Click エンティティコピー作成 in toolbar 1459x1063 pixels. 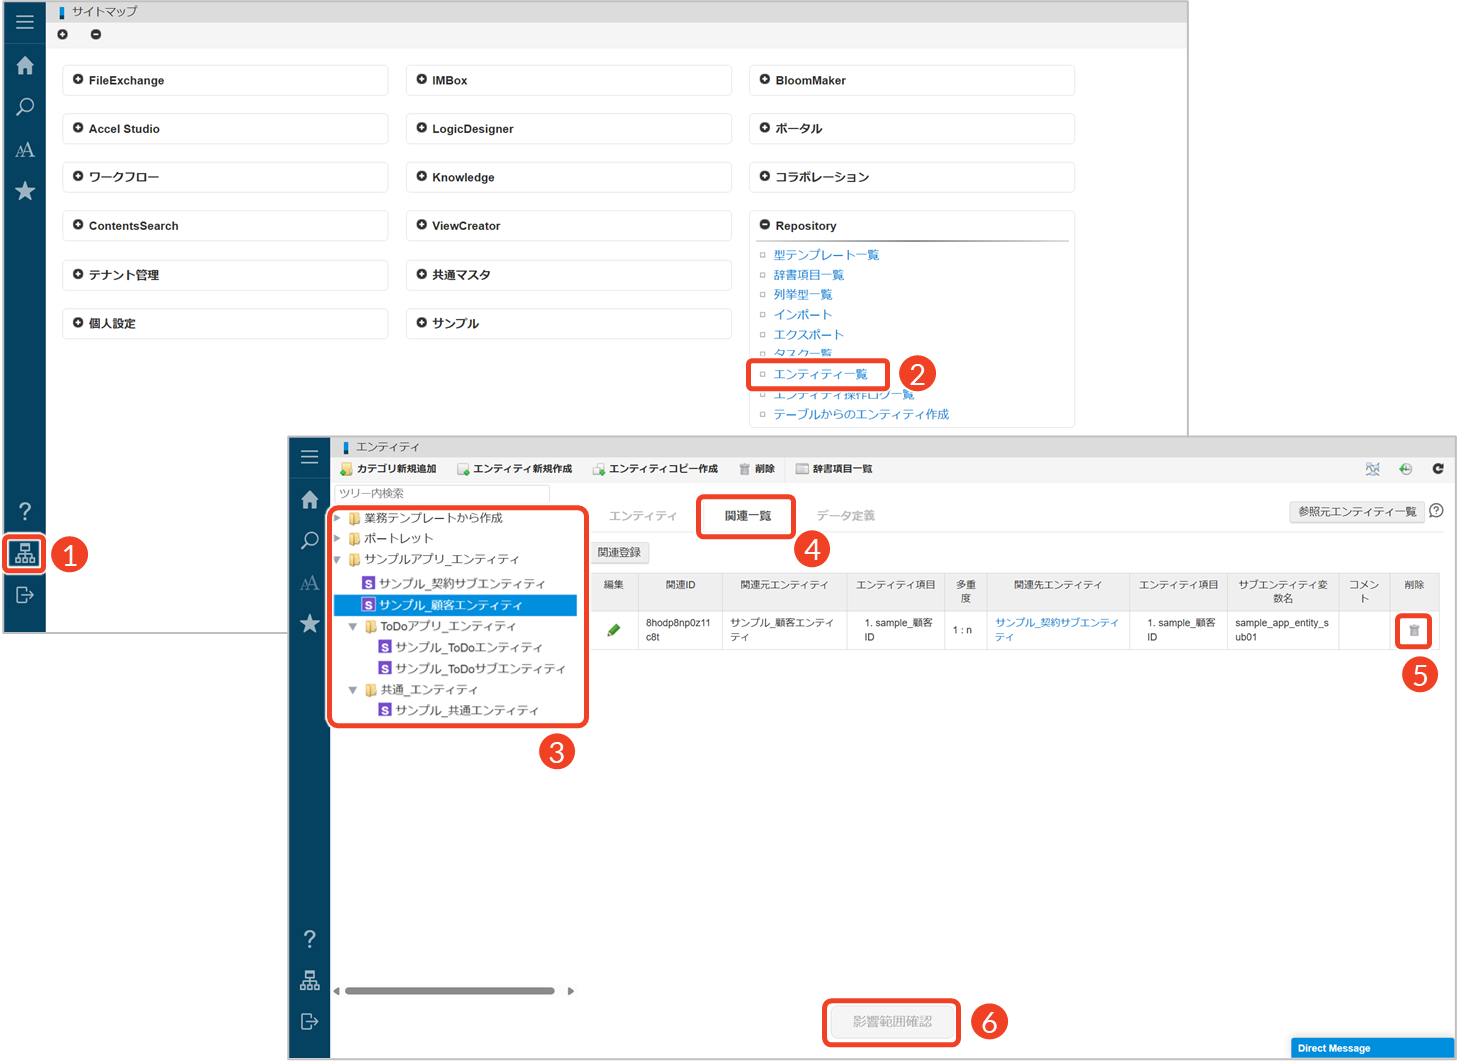coord(655,469)
